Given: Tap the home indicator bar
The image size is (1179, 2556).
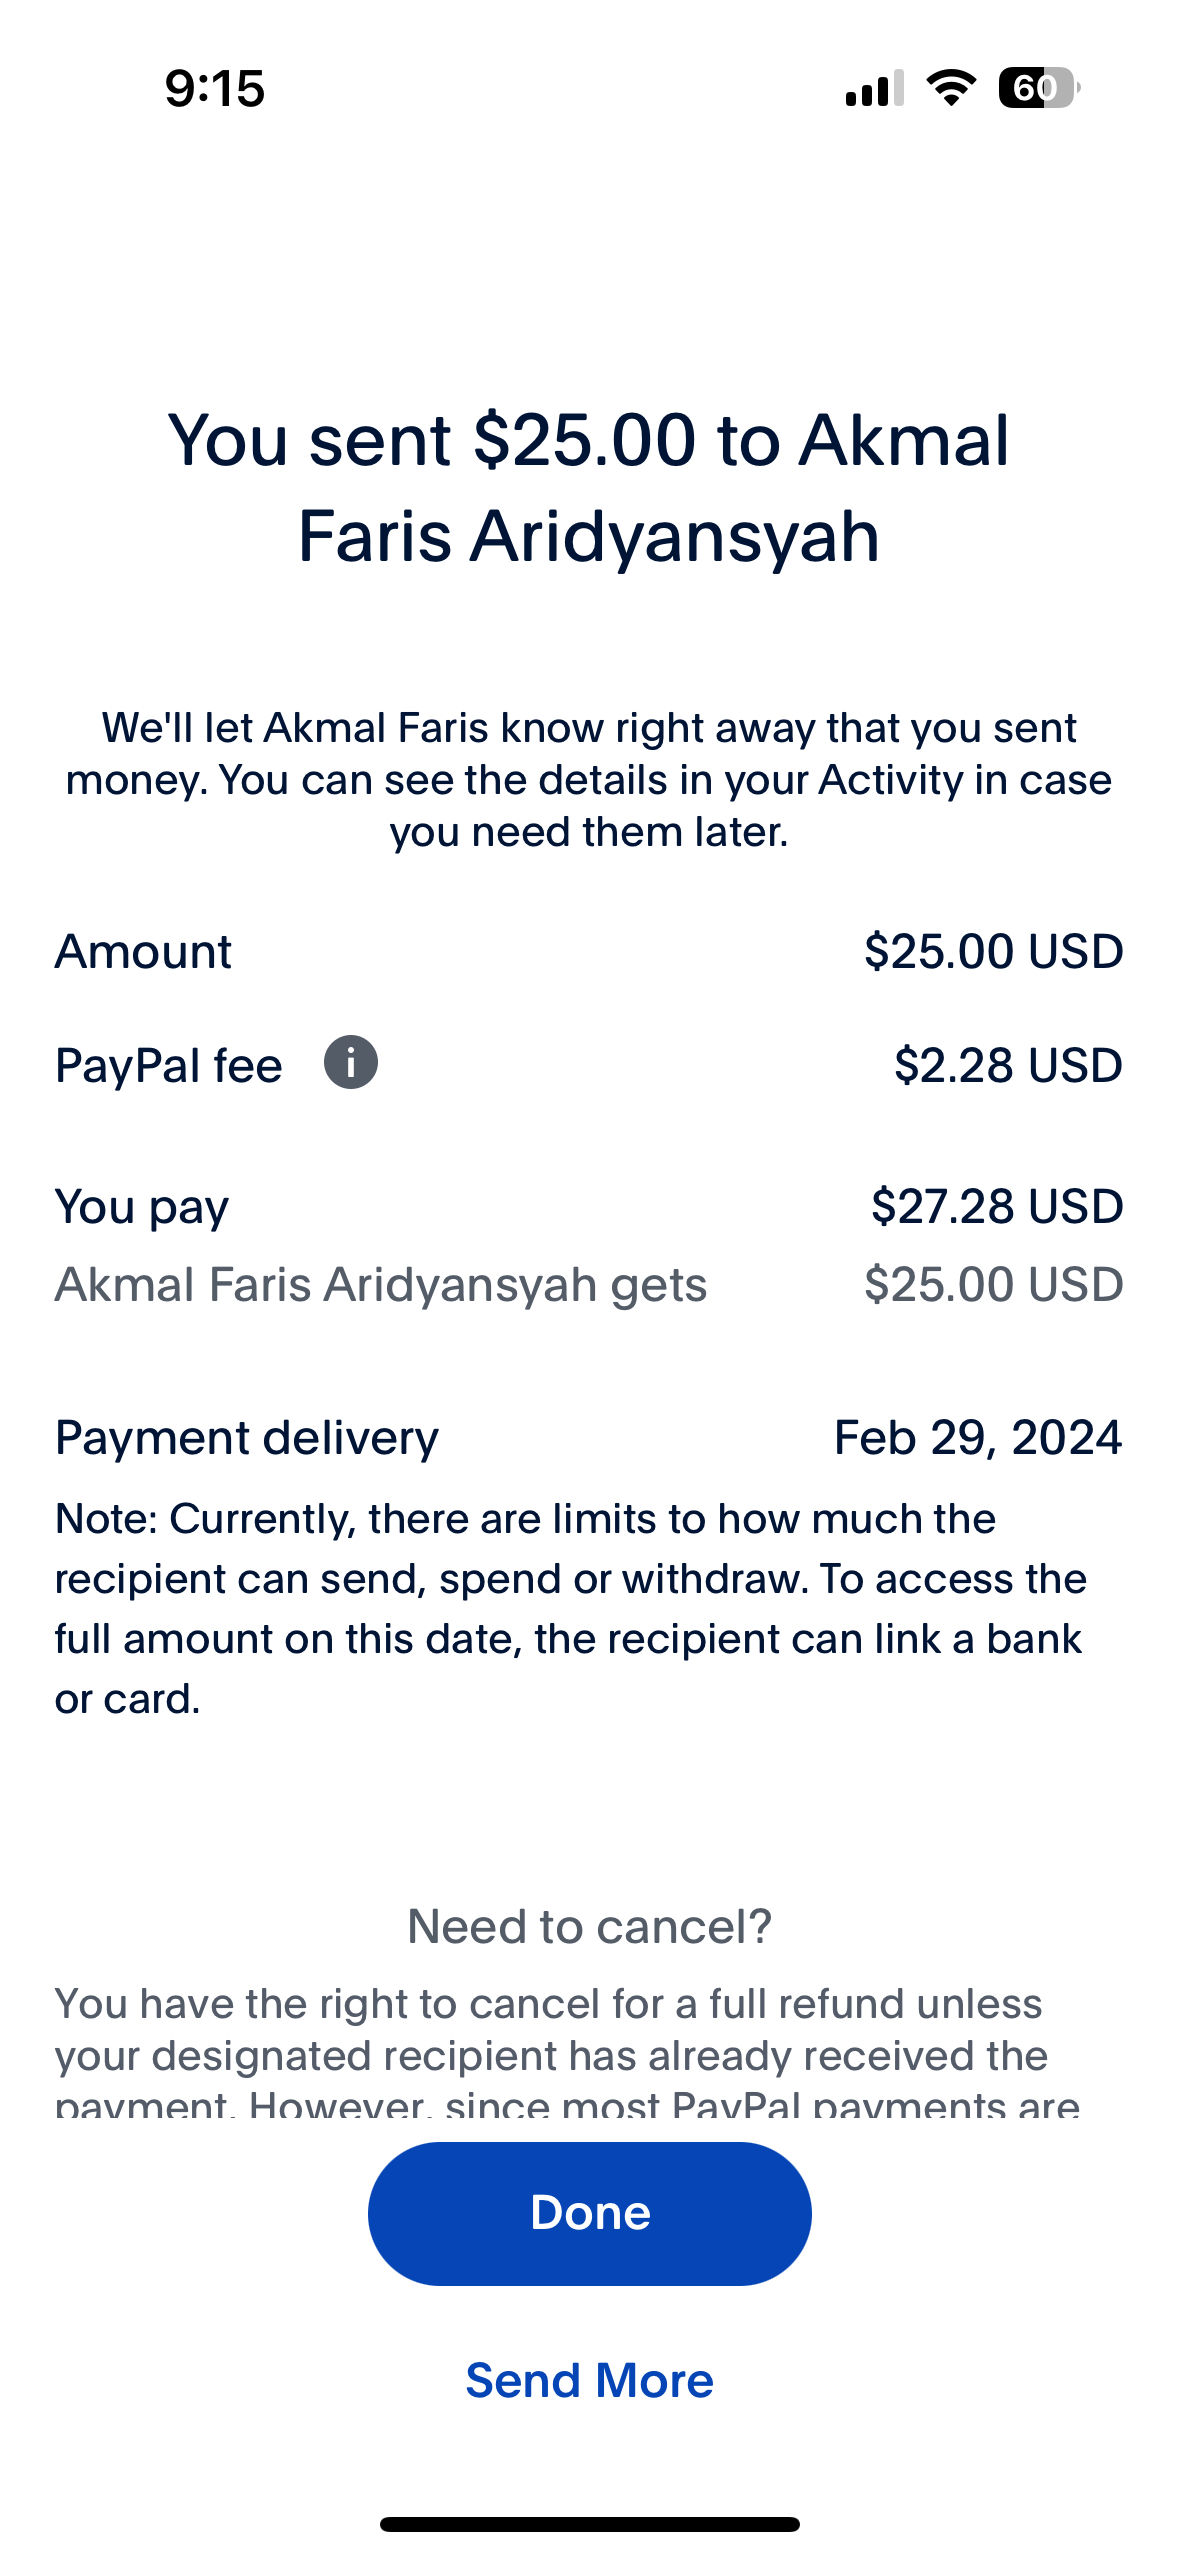Looking at the screenshot, I should pos(589,2524).
